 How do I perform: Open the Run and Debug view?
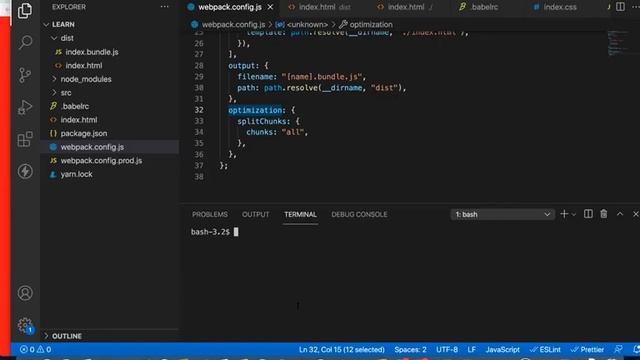click(25, 107)
